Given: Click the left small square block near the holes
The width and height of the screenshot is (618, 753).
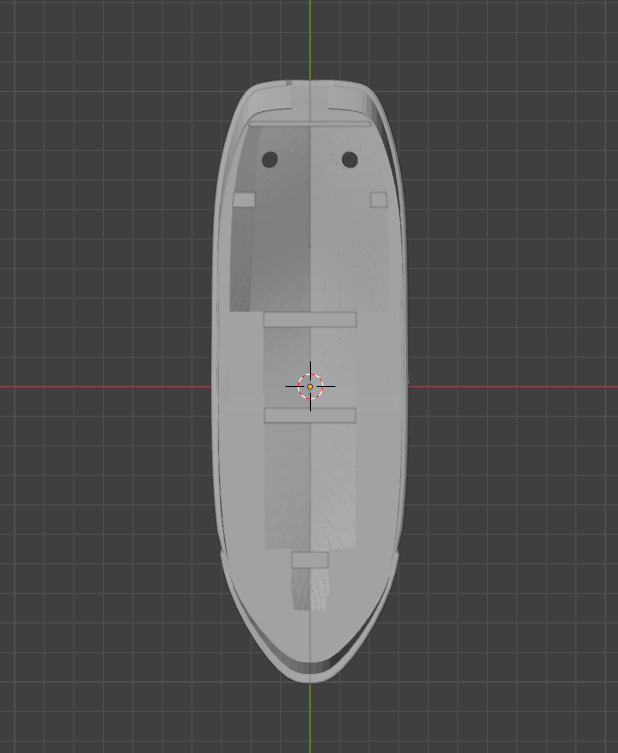Looking at the screenshot, I should tap(244, 200).
